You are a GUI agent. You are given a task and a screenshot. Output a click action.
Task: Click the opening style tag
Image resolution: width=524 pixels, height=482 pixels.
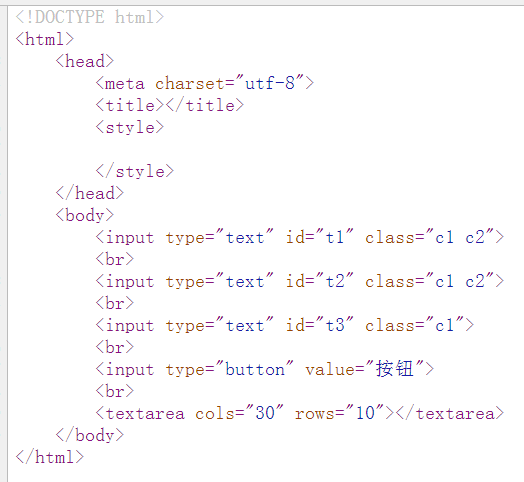(130, 127)
